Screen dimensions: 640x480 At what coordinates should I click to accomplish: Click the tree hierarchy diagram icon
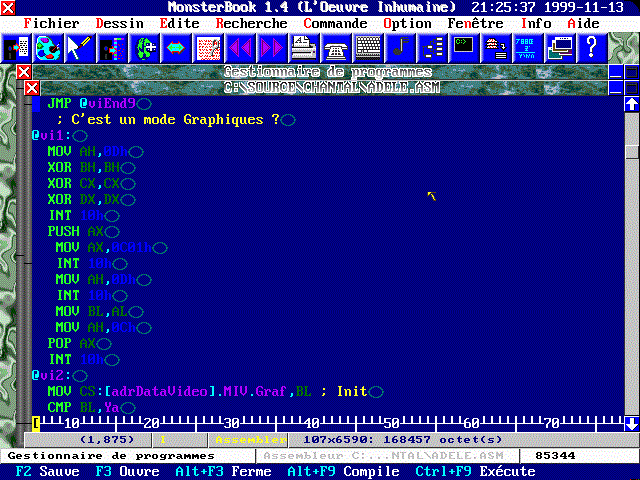(432, 48)
